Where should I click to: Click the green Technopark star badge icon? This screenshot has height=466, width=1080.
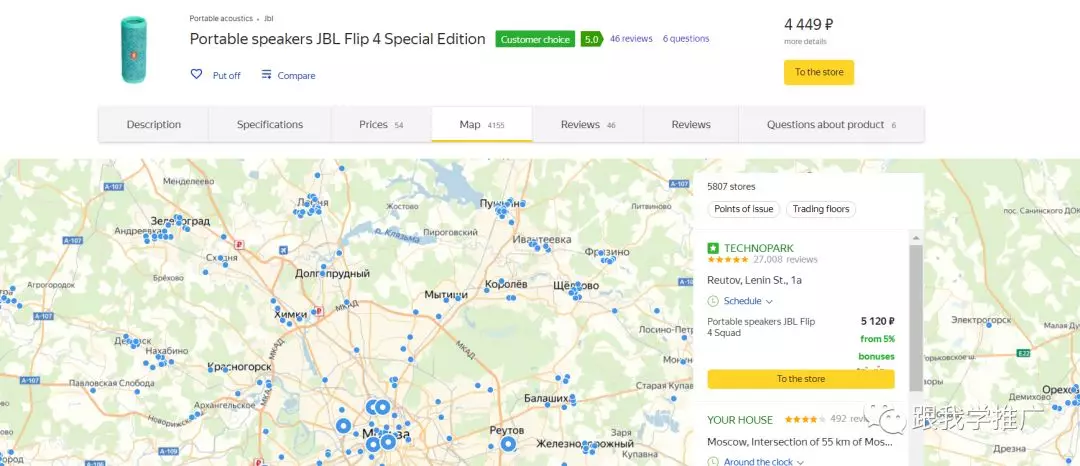pos(713,247)
